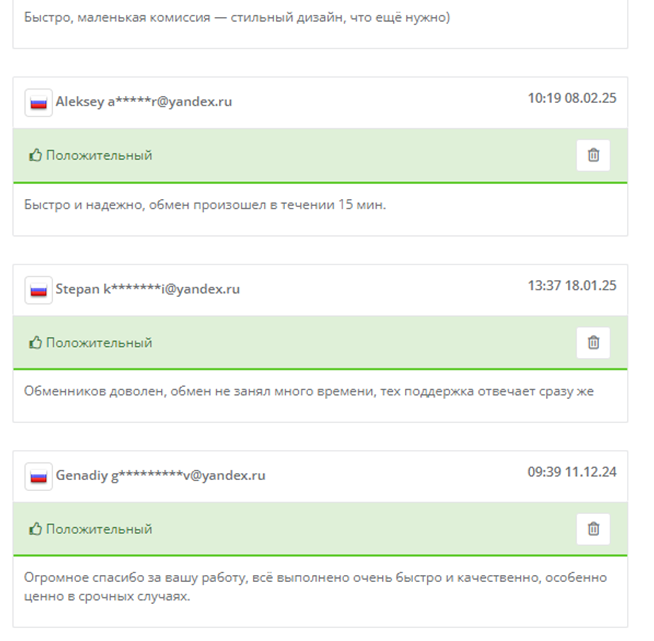Click Russian flag next to Stepan

click(x=39, y=289)
